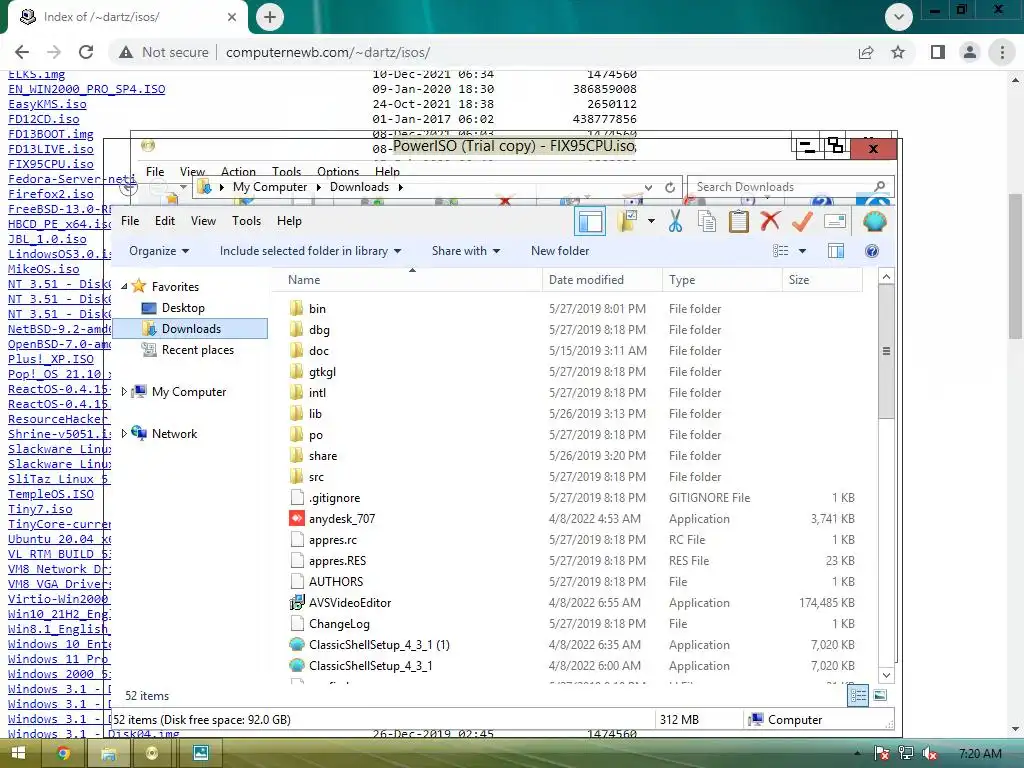Click the address bar refresh icon
1024x768 pixels.
(670, 187)
